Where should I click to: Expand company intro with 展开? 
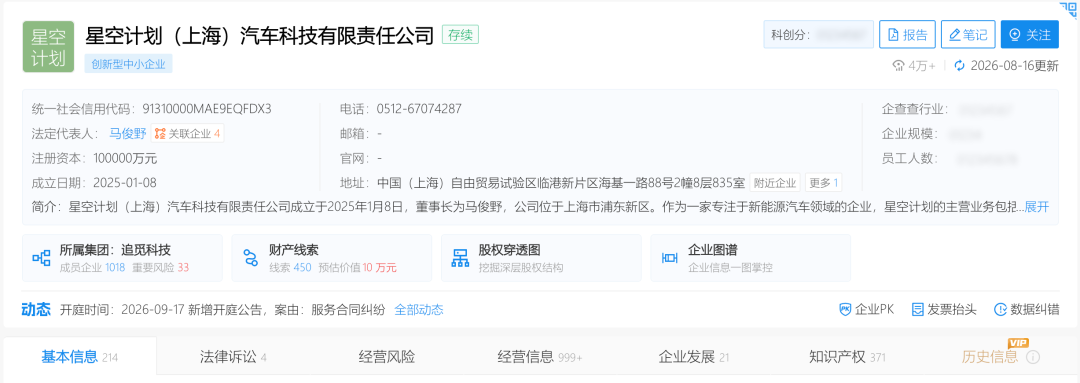1037,207
